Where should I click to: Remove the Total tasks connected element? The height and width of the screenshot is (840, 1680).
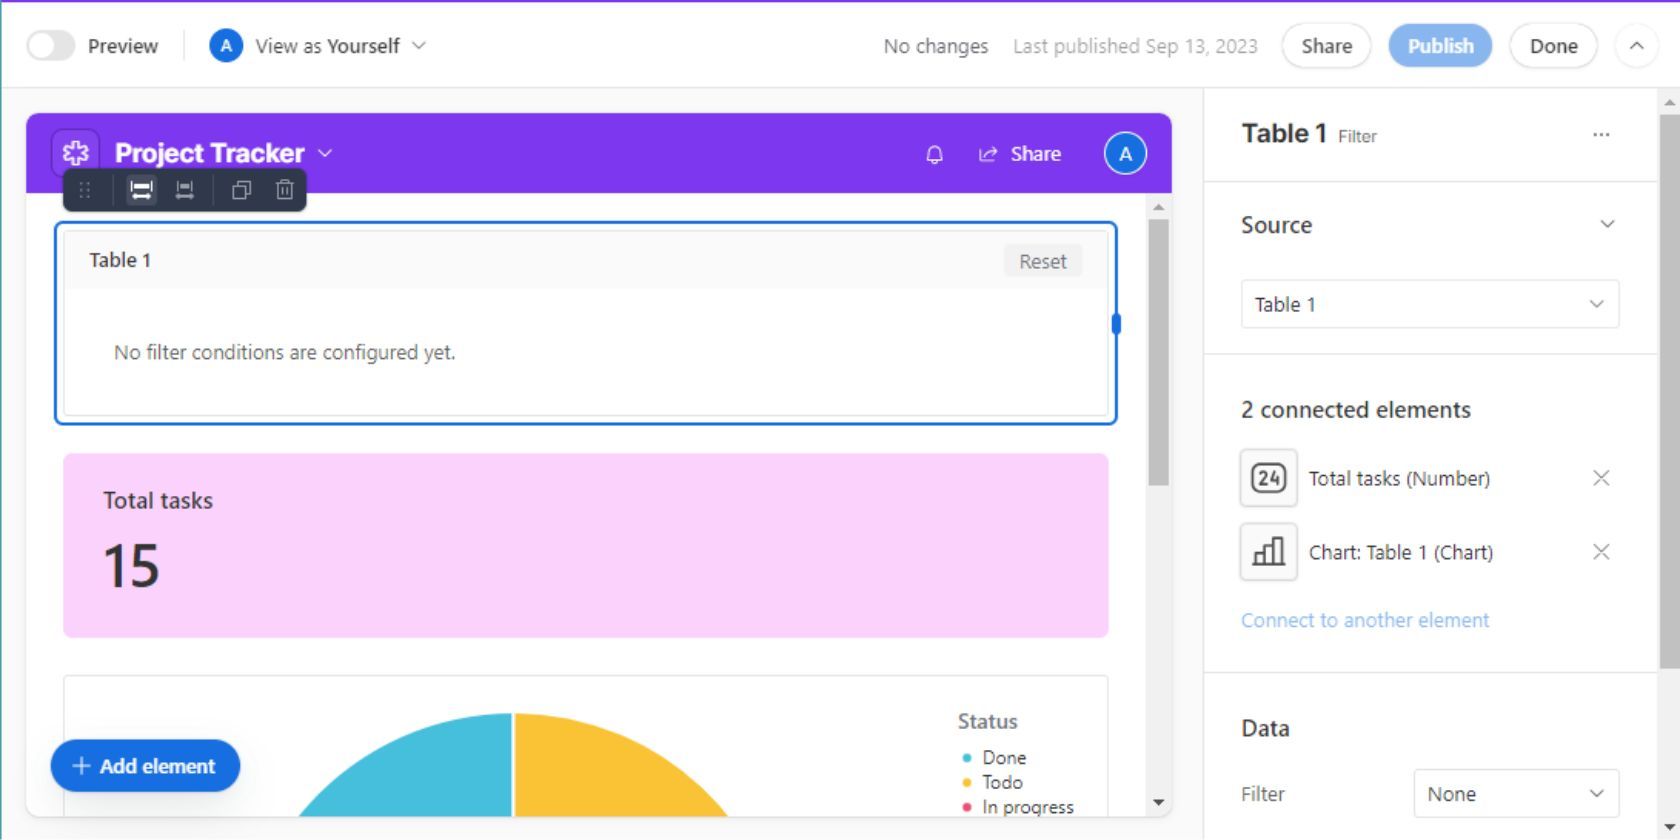pyautogui.click(x=1601, y=478)
